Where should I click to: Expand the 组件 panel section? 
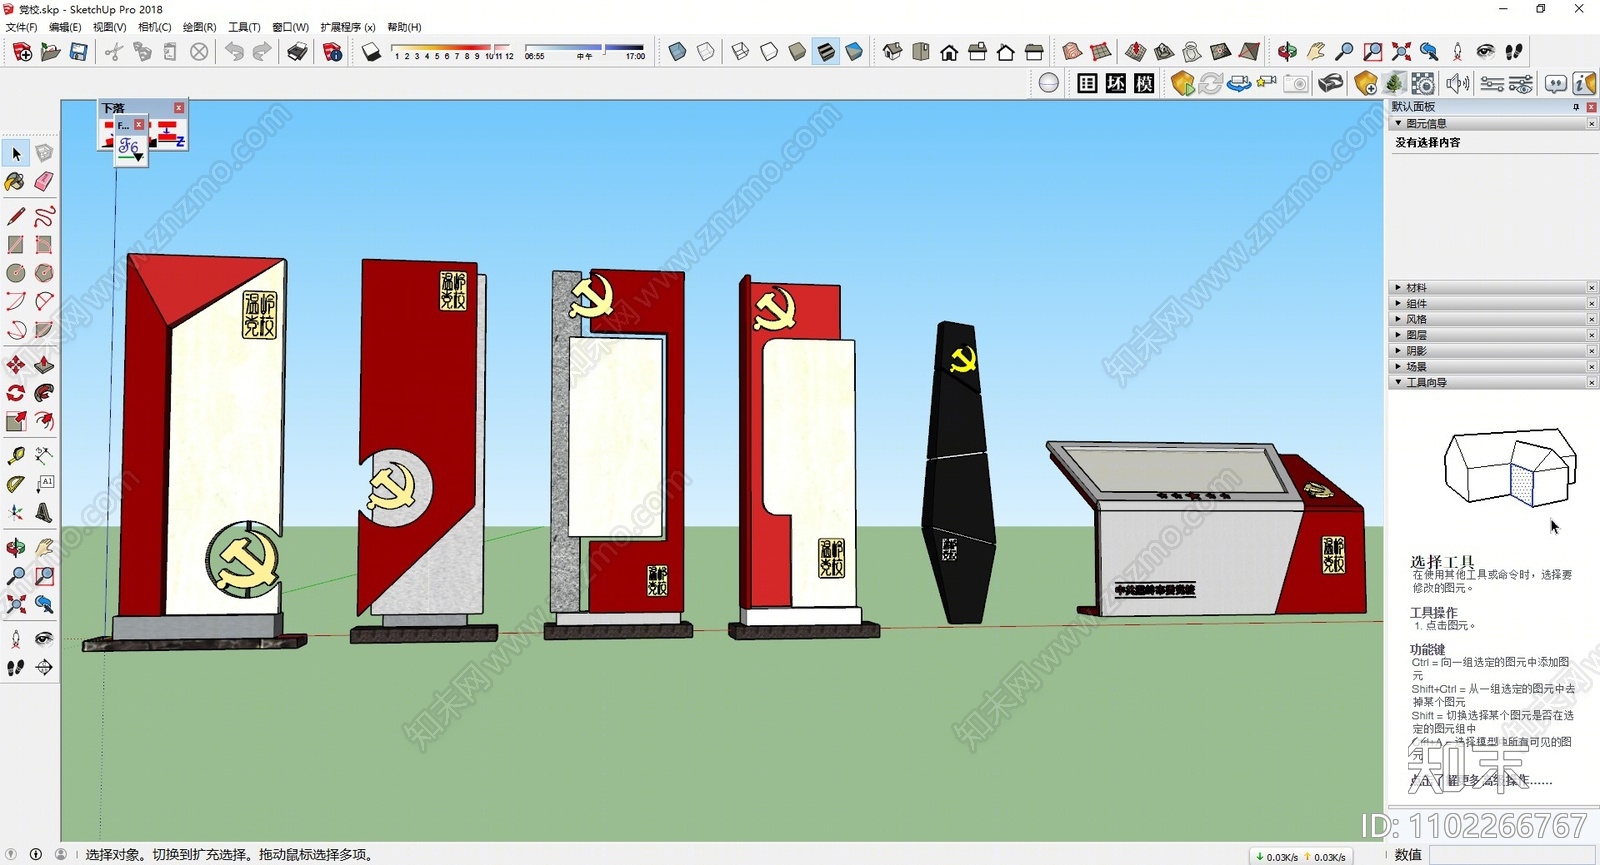(1398, 303)
